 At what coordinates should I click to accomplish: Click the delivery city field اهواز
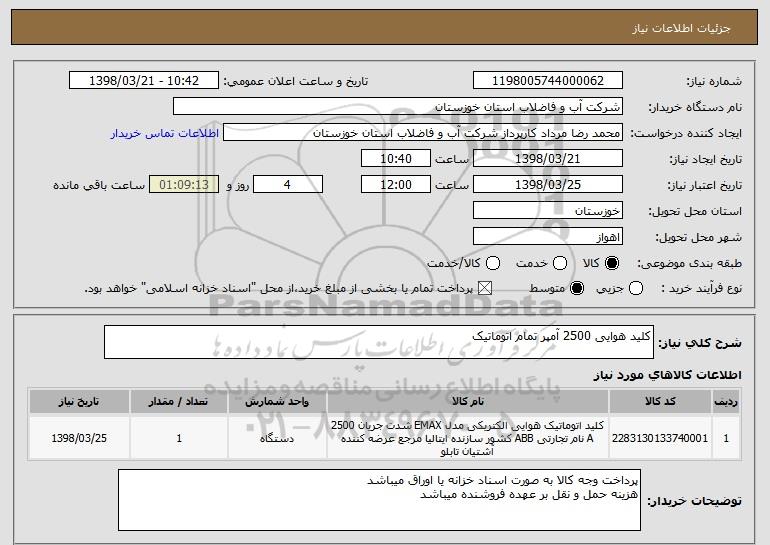coord(548,237)
